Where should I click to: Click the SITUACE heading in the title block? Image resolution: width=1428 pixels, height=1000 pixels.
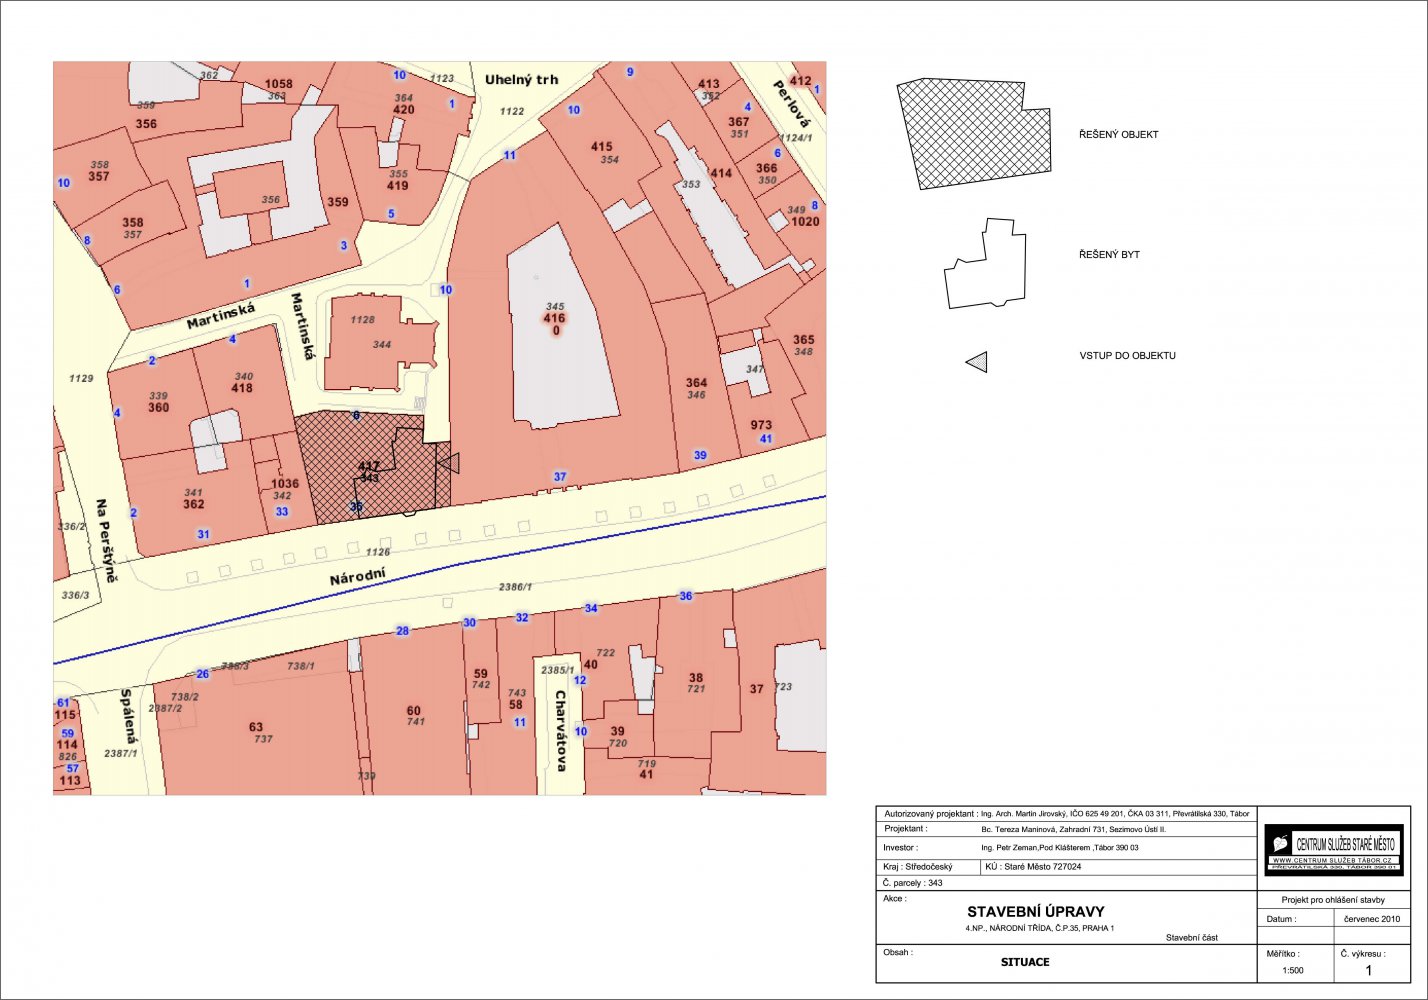tap(1025, 962)
